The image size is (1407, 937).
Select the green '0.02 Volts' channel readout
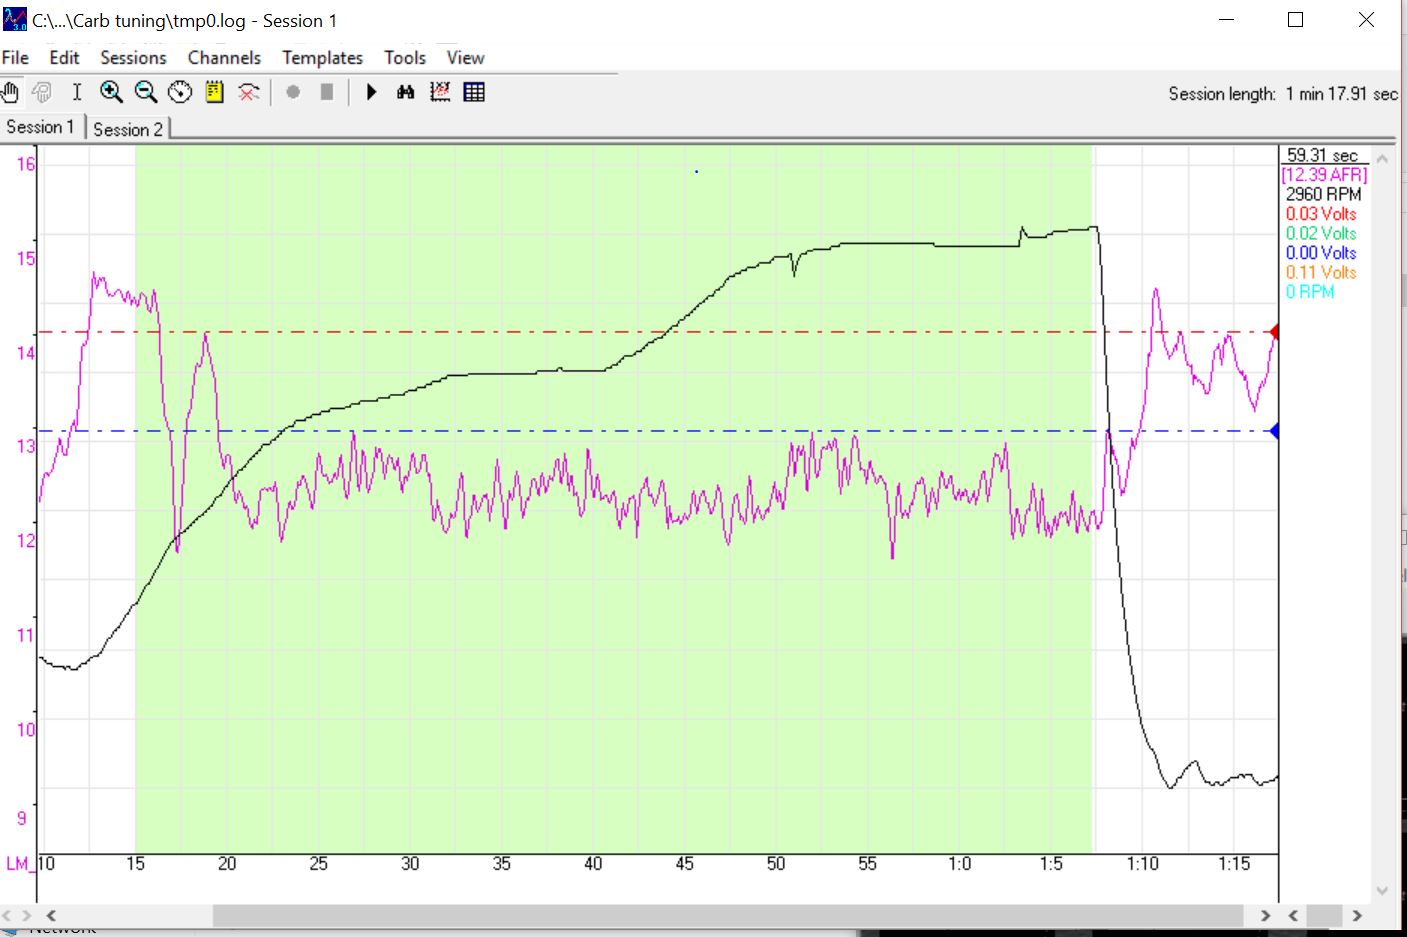1321,233
